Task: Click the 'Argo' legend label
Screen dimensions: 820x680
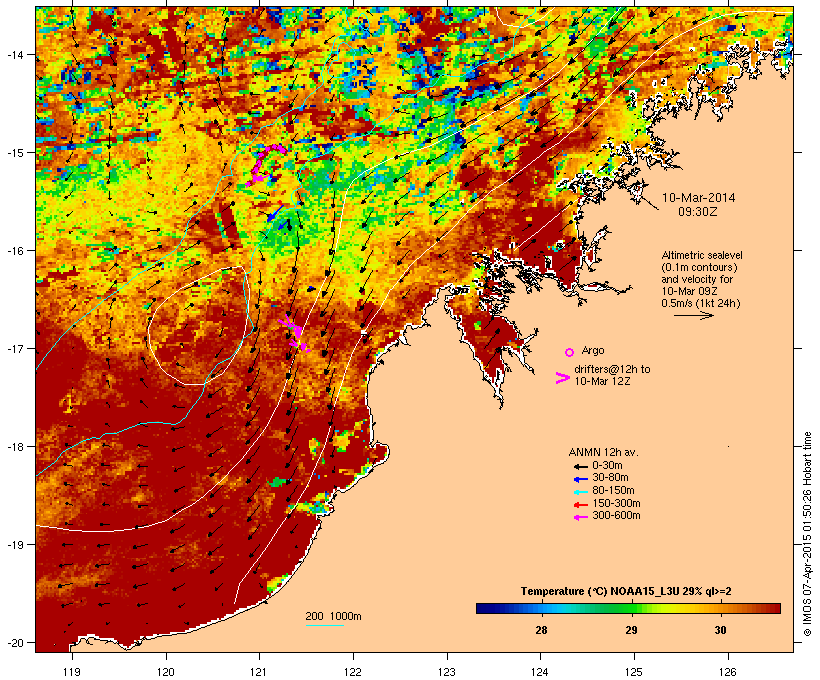Action: tap(593, 350)
